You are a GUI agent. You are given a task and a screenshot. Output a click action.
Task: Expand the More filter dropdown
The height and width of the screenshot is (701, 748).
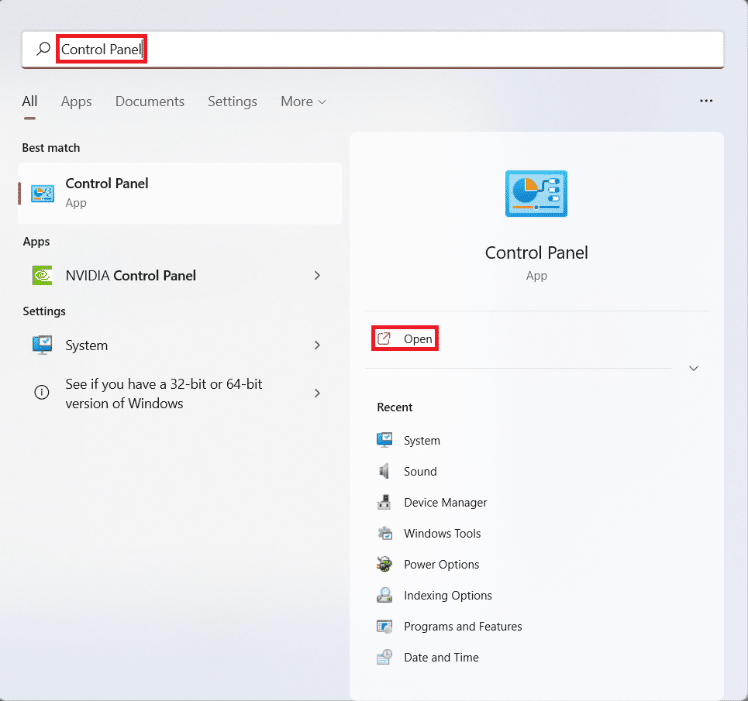click(x=303, y=101)
